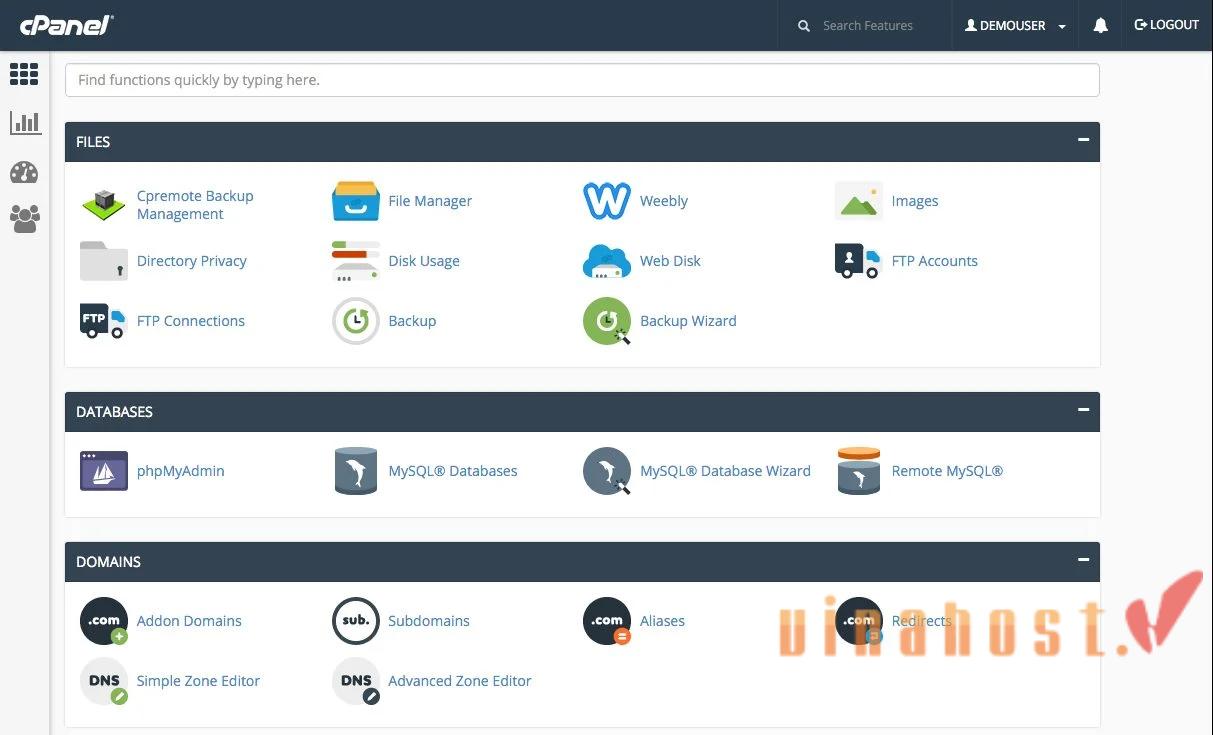The width and height of the screenshot is (1213, 735).
Task: Open the Simple Zone Editor link
Action: (198, 681)
